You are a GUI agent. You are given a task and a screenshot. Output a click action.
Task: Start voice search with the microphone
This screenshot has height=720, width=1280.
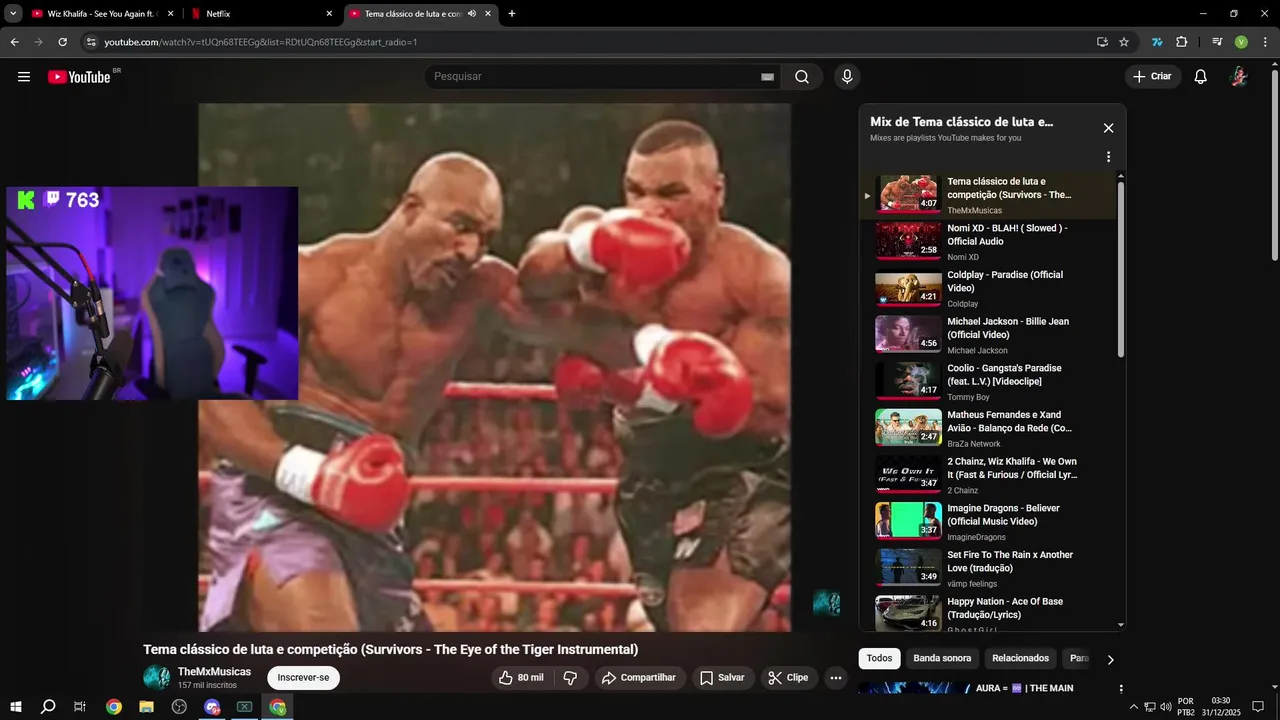(x=847, y=77)
